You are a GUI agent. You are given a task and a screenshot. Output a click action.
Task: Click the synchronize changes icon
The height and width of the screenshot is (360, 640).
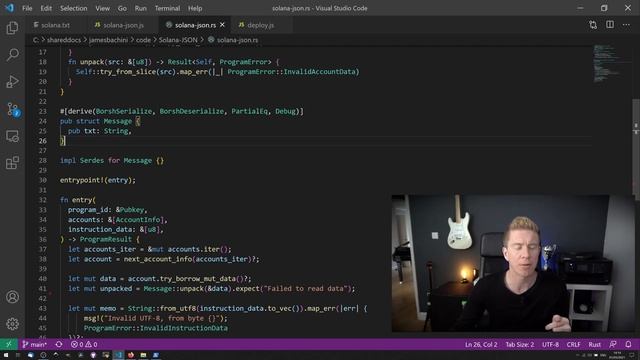59,344
